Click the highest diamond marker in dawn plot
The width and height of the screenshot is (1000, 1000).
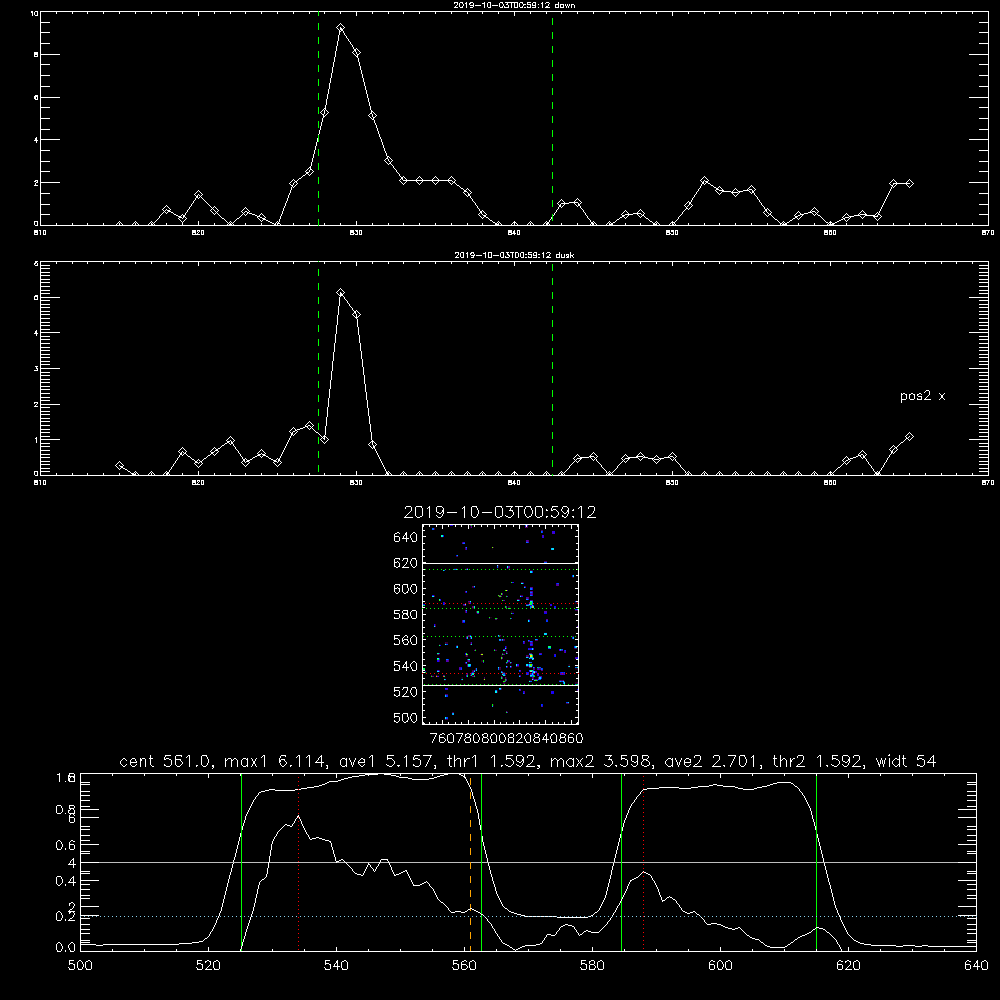click(x=341, y=28)
